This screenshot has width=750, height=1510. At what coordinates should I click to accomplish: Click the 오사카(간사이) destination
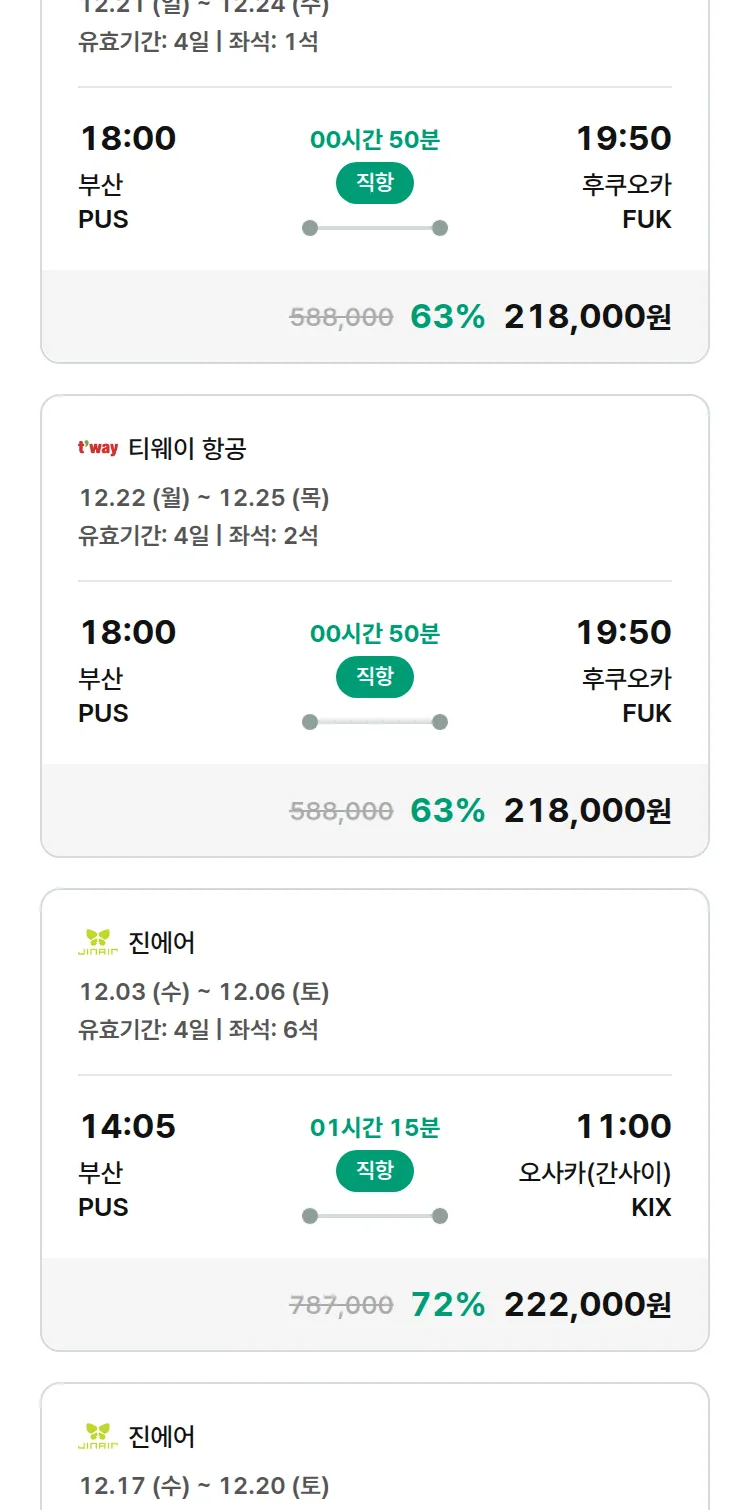pos(594,1172)
